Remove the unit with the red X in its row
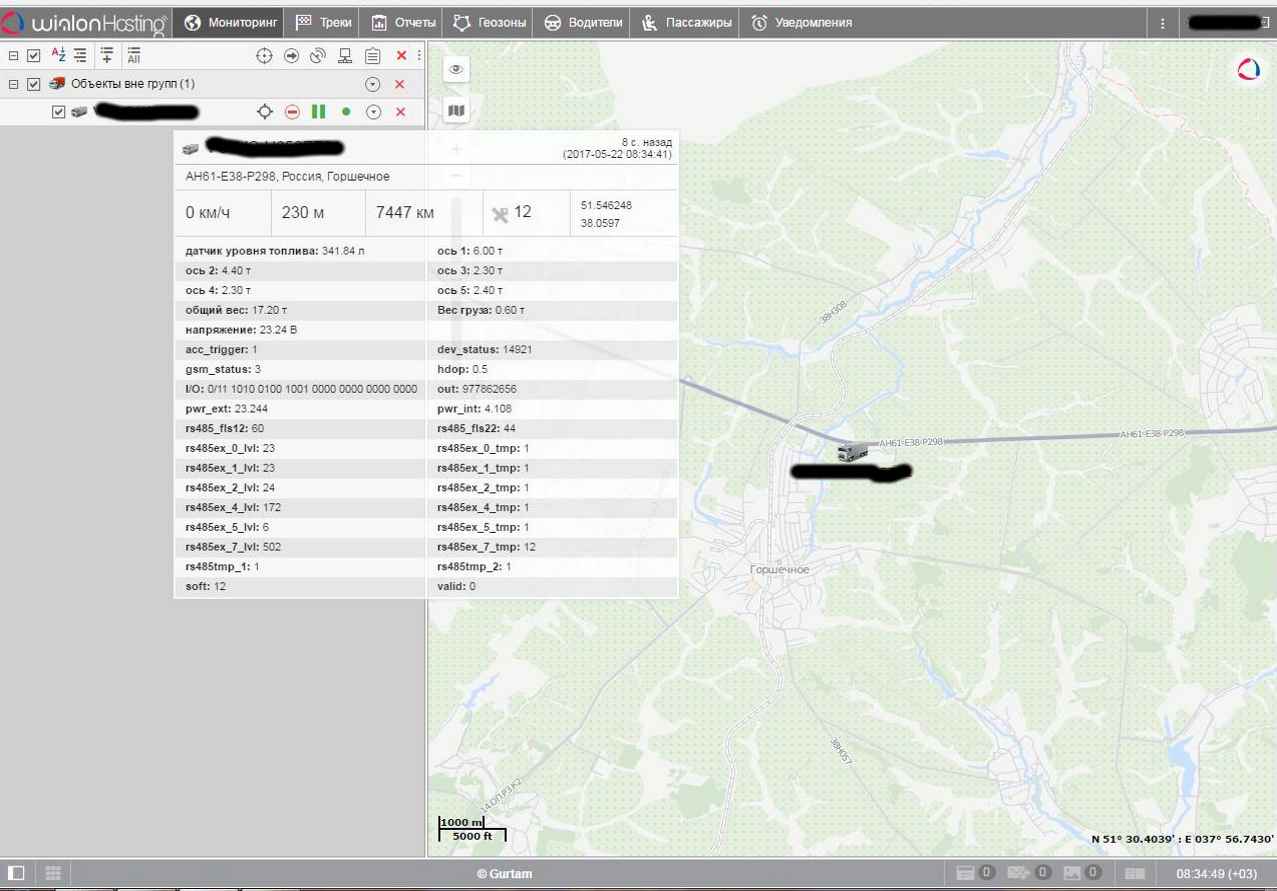This screenshot has height=891, width=1277. tap(401, 112)
